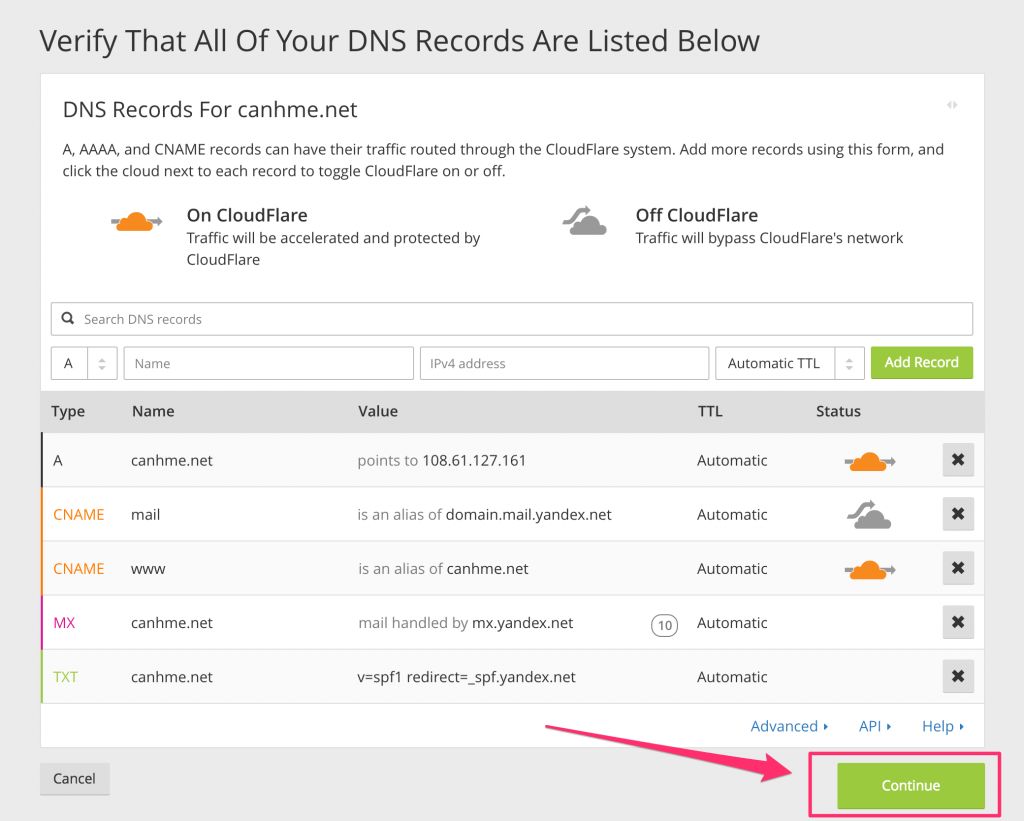Remove the MX record row
1024x821 pixels.
[957, 622]
